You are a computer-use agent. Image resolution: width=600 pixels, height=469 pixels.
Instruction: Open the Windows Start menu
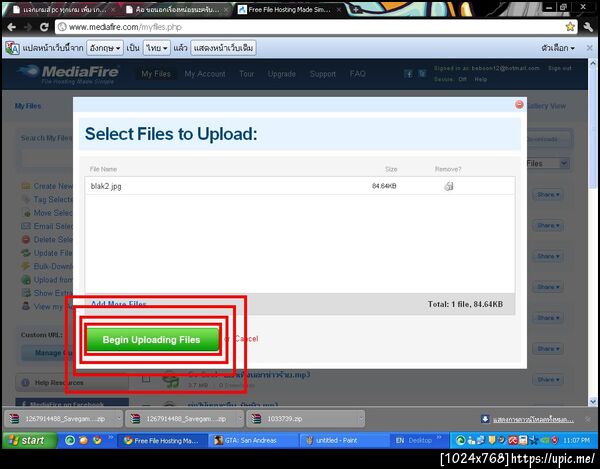(x=29, y=440)
